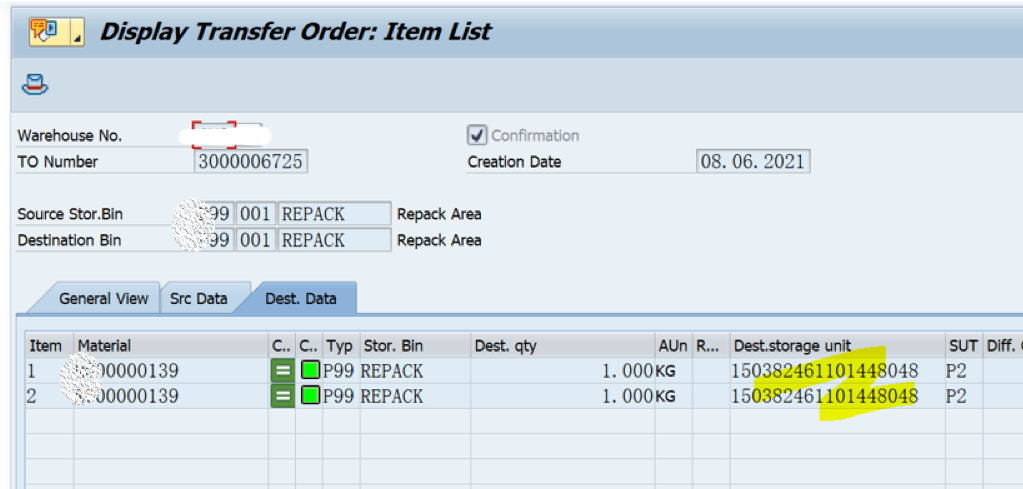
Task: Click the Material column header
Action: tap(172, 346)
